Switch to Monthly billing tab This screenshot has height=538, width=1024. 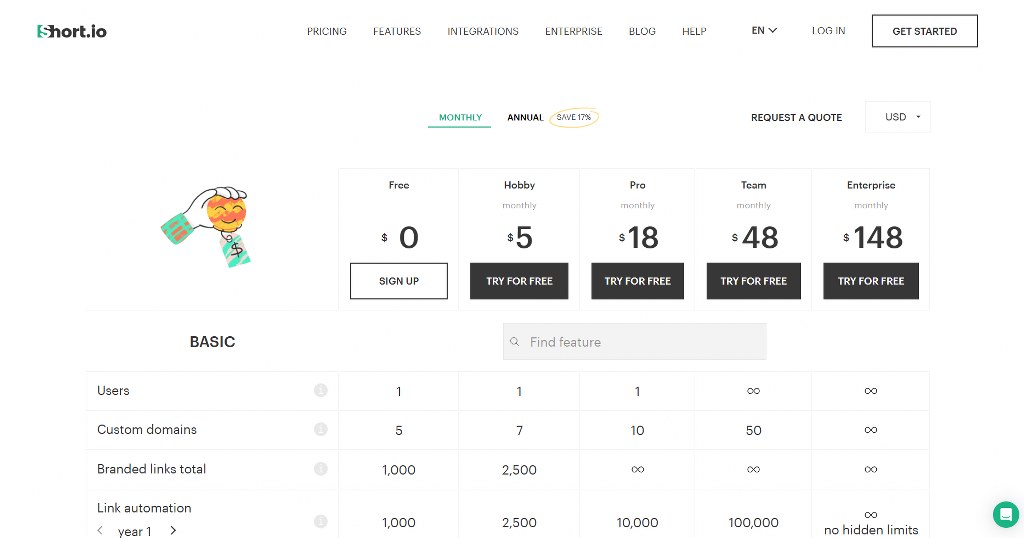coord(460,118)
